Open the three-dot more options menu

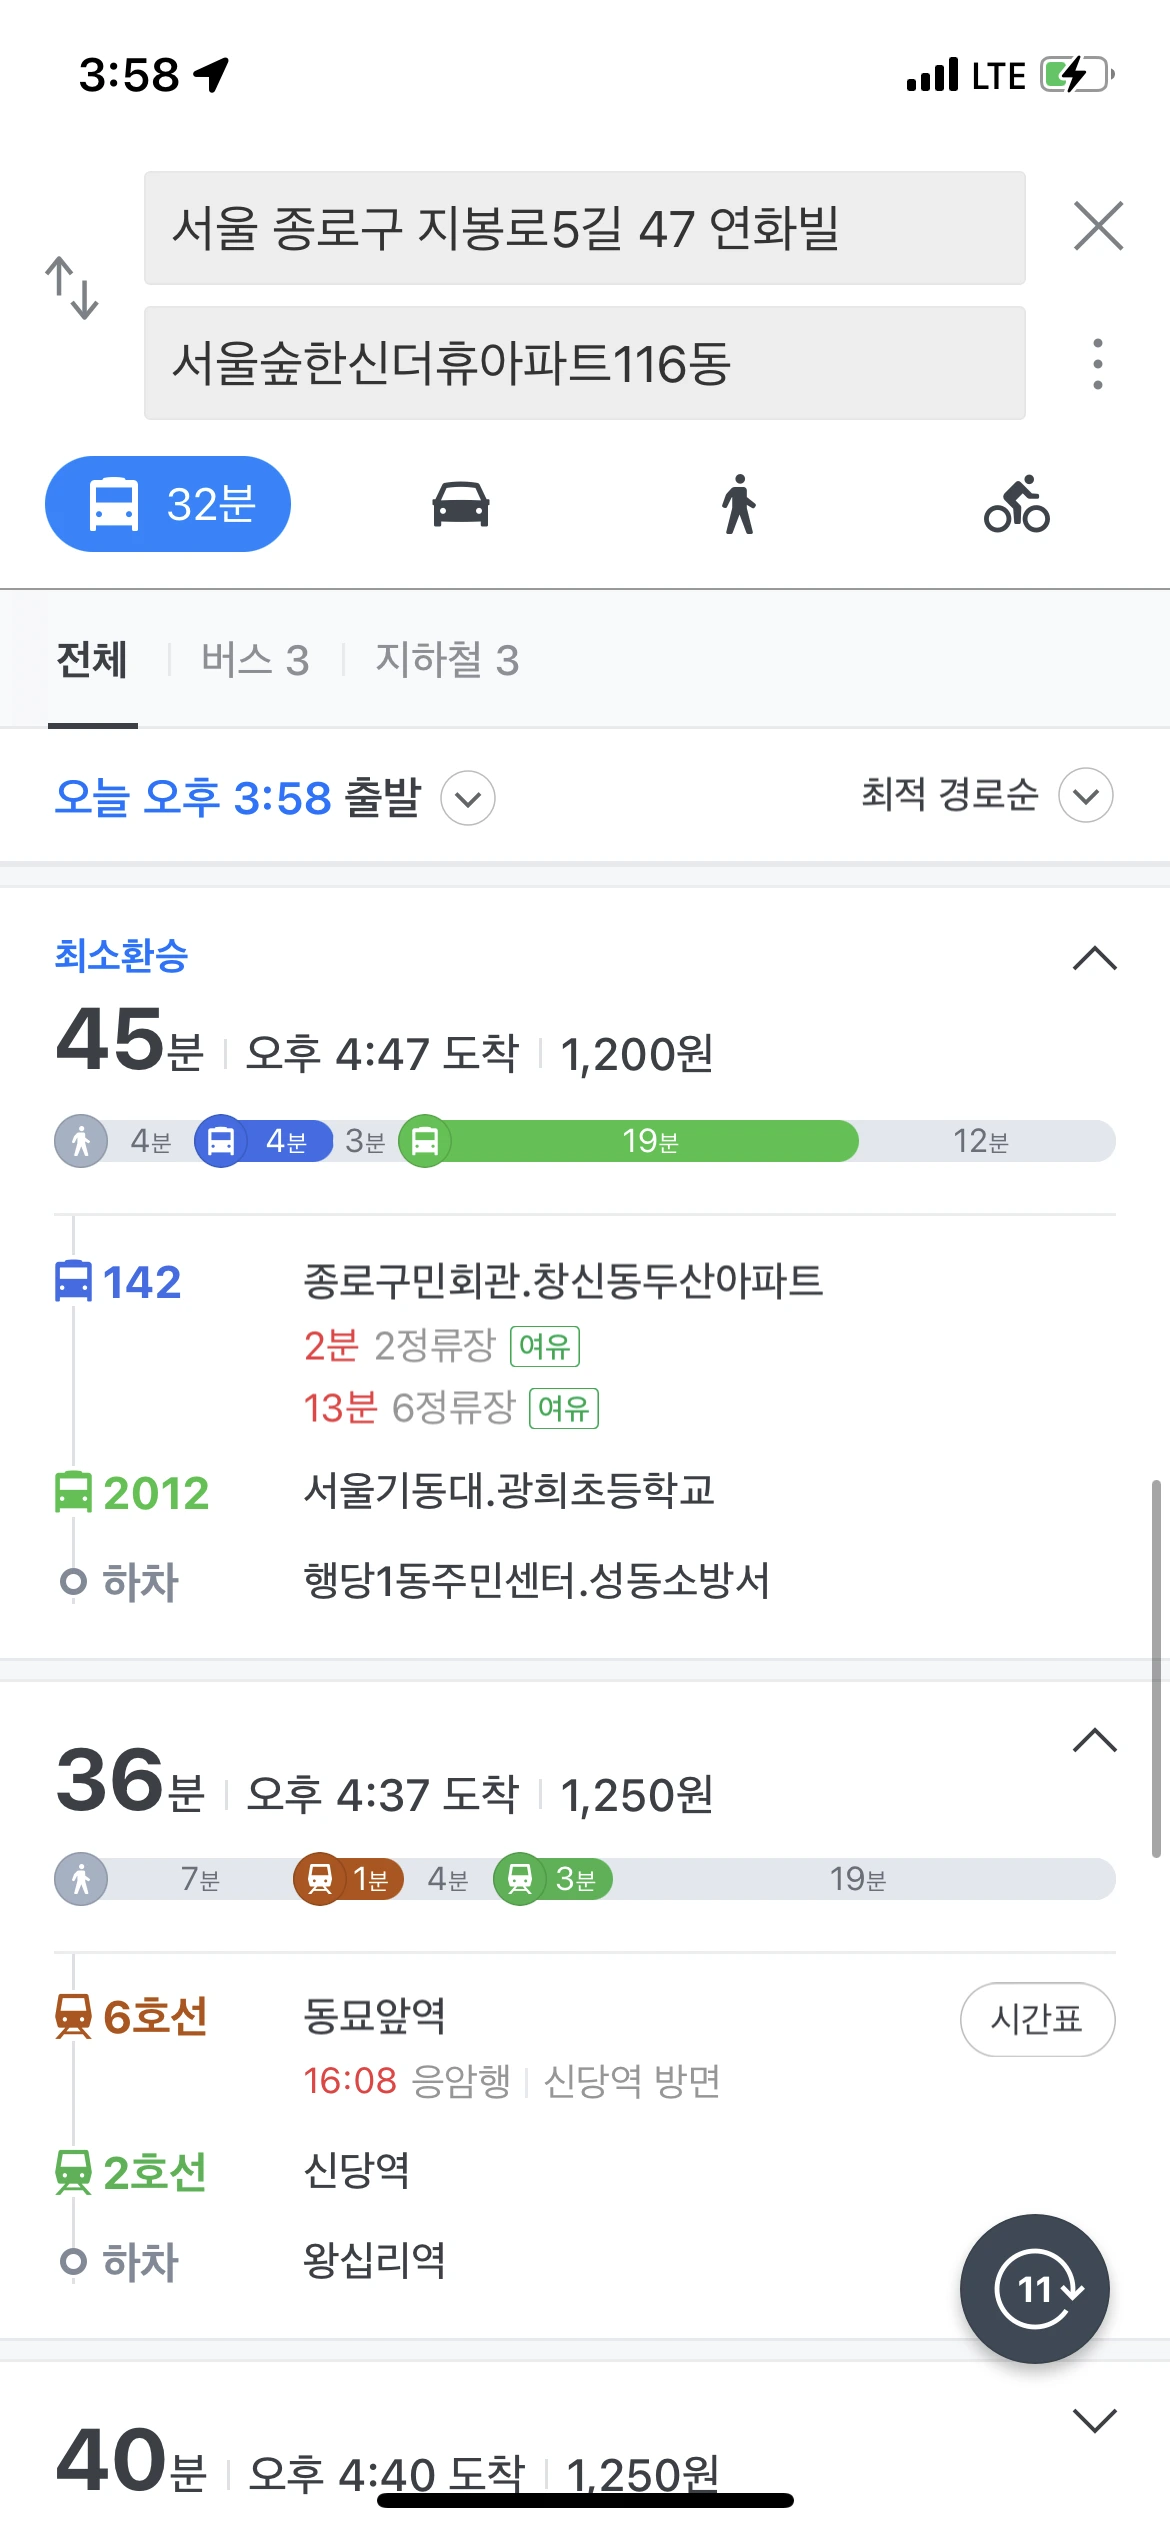[x=1098, y=364]
